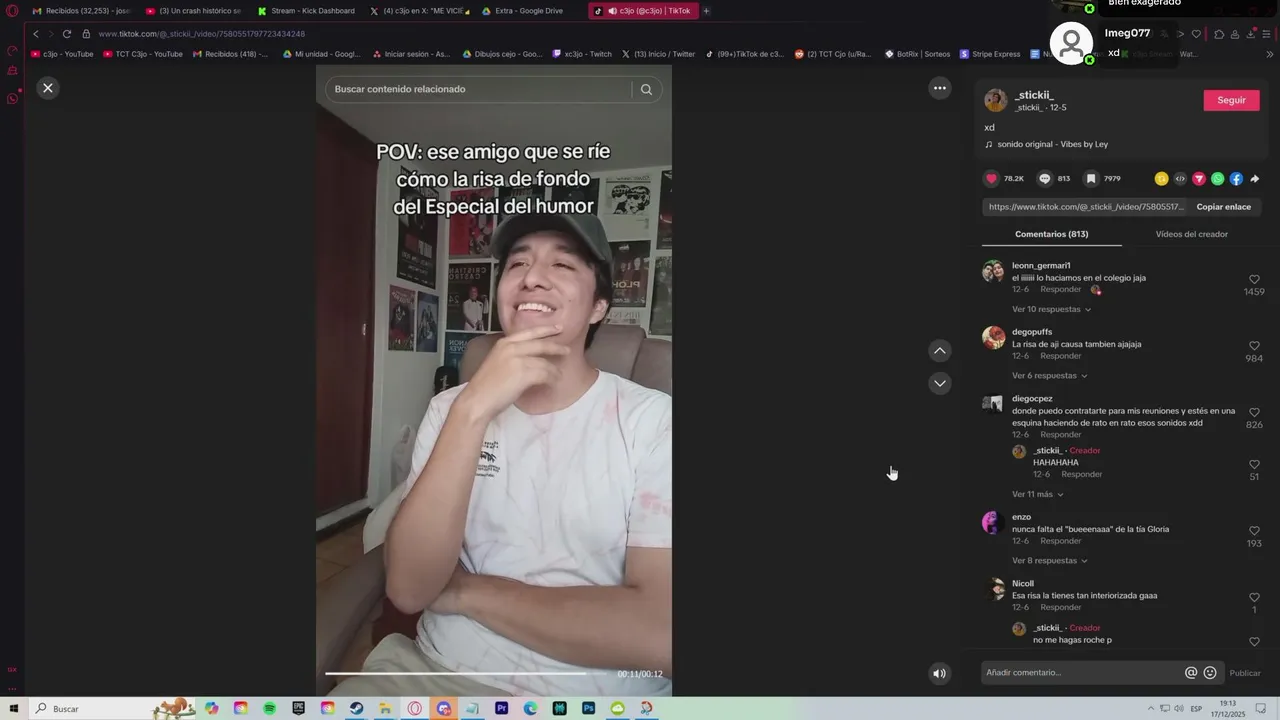Like leonn_germari1's comment with 1459 likes
This screenshot has height=720, width=1280.
click(x=1254, y=280)
